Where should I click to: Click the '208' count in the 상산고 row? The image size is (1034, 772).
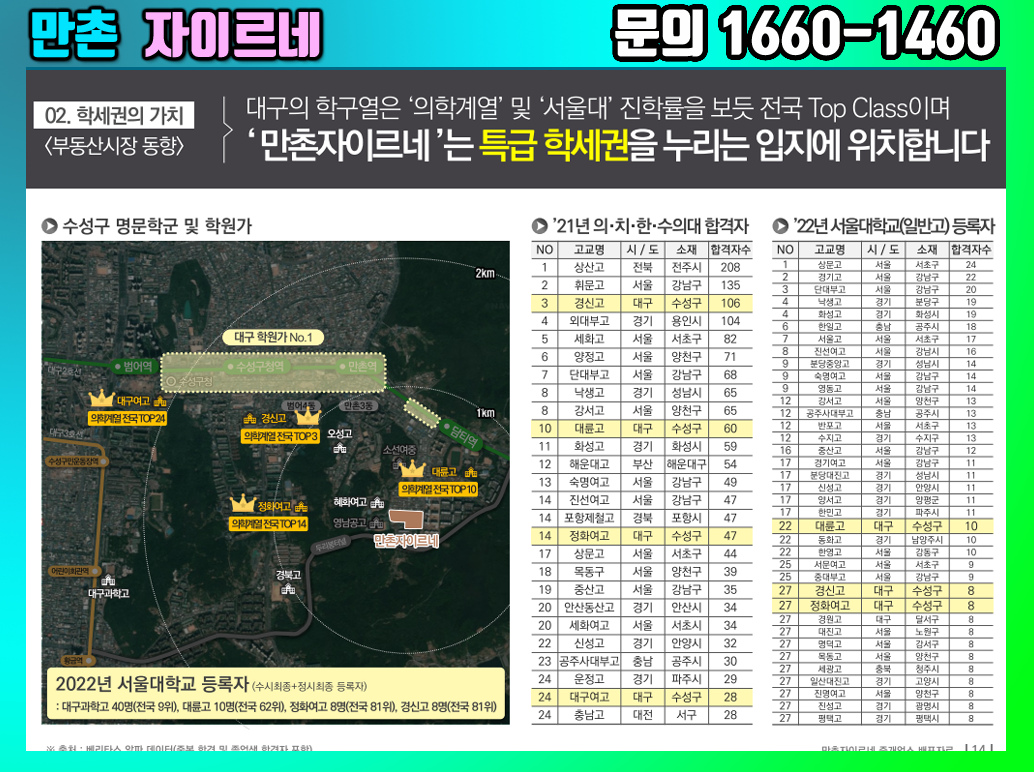730,268
